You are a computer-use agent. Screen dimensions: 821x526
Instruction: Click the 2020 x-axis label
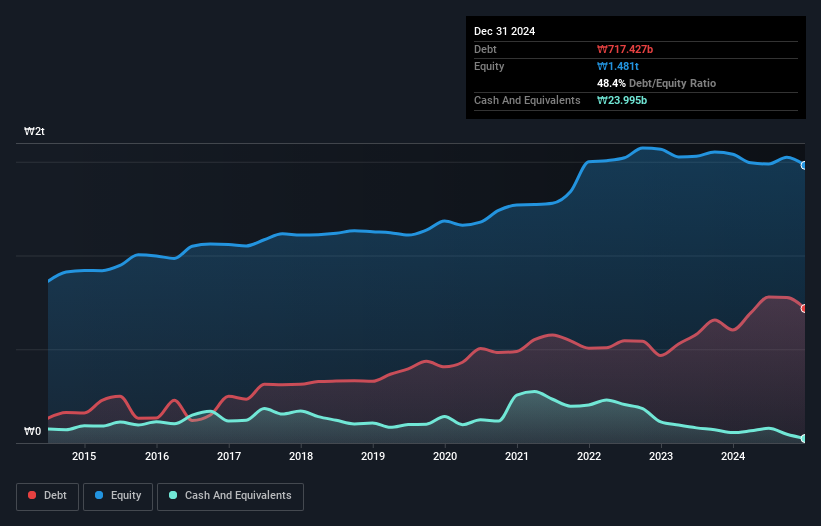coord(445,456)
